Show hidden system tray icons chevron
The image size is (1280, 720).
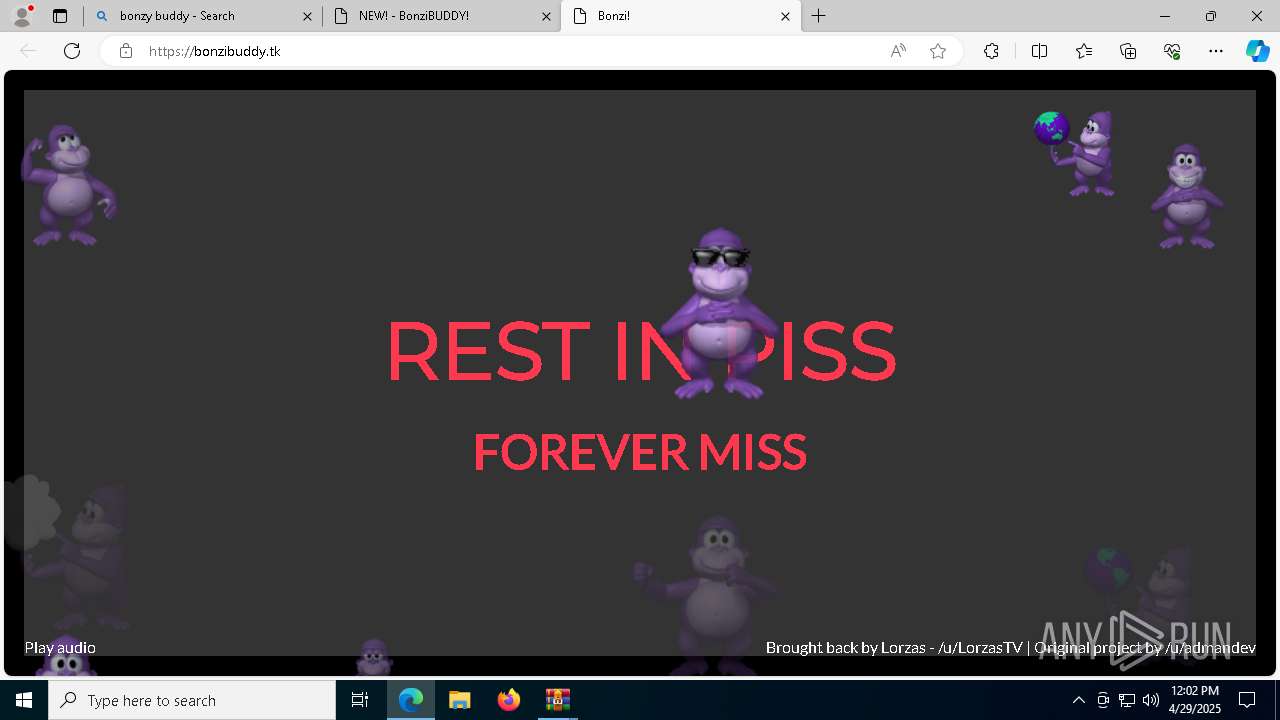(x=1078, y=700)
